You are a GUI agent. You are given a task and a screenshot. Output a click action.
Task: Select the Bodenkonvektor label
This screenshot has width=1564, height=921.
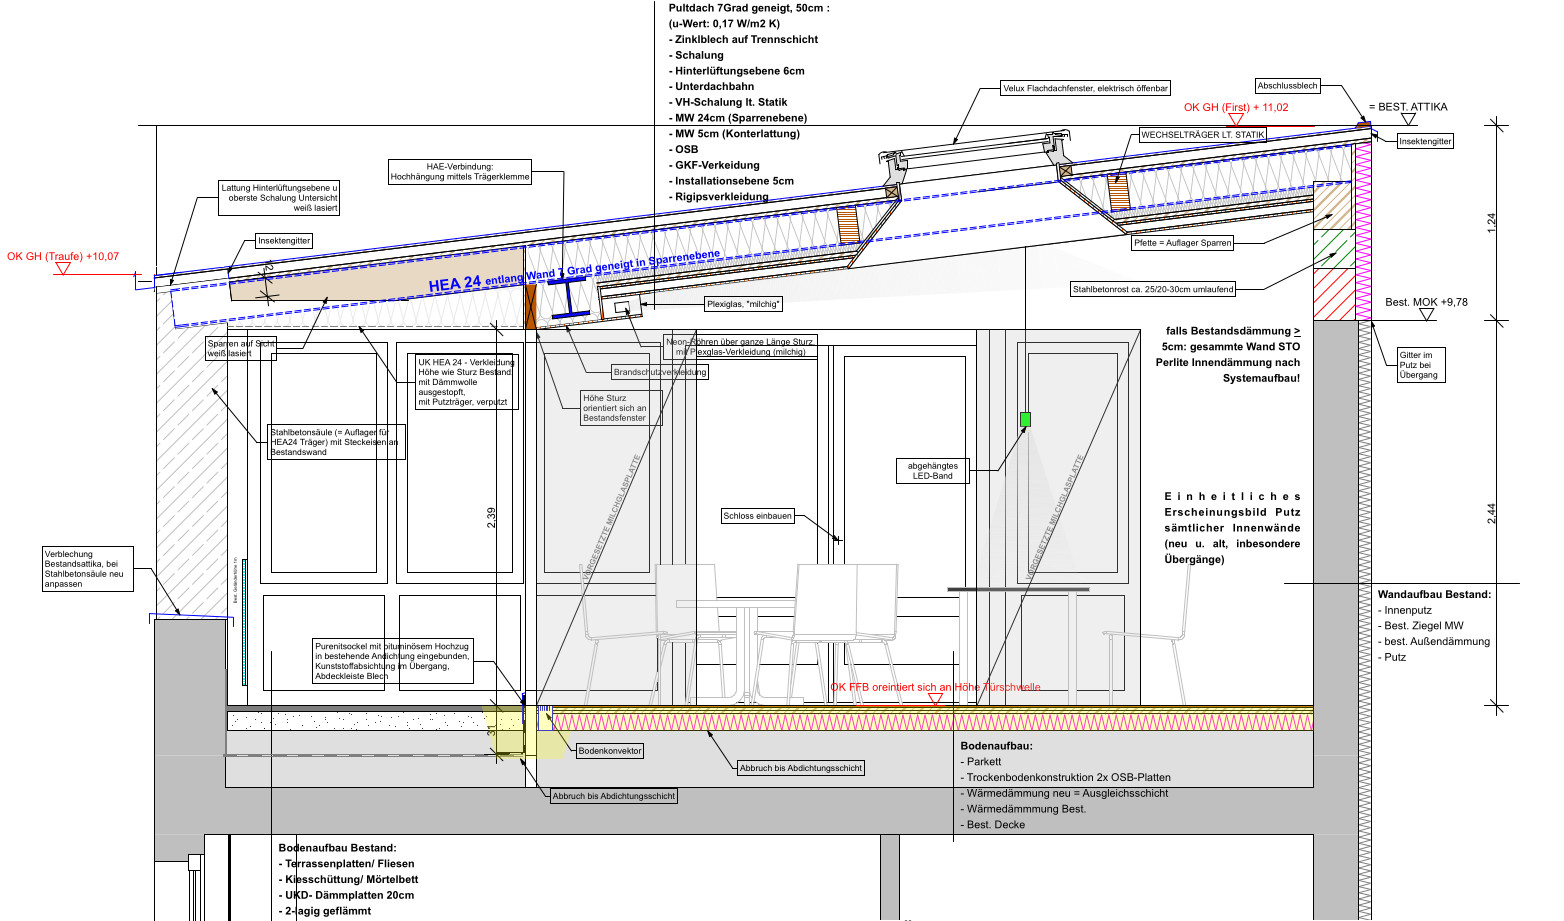point(610,750)
